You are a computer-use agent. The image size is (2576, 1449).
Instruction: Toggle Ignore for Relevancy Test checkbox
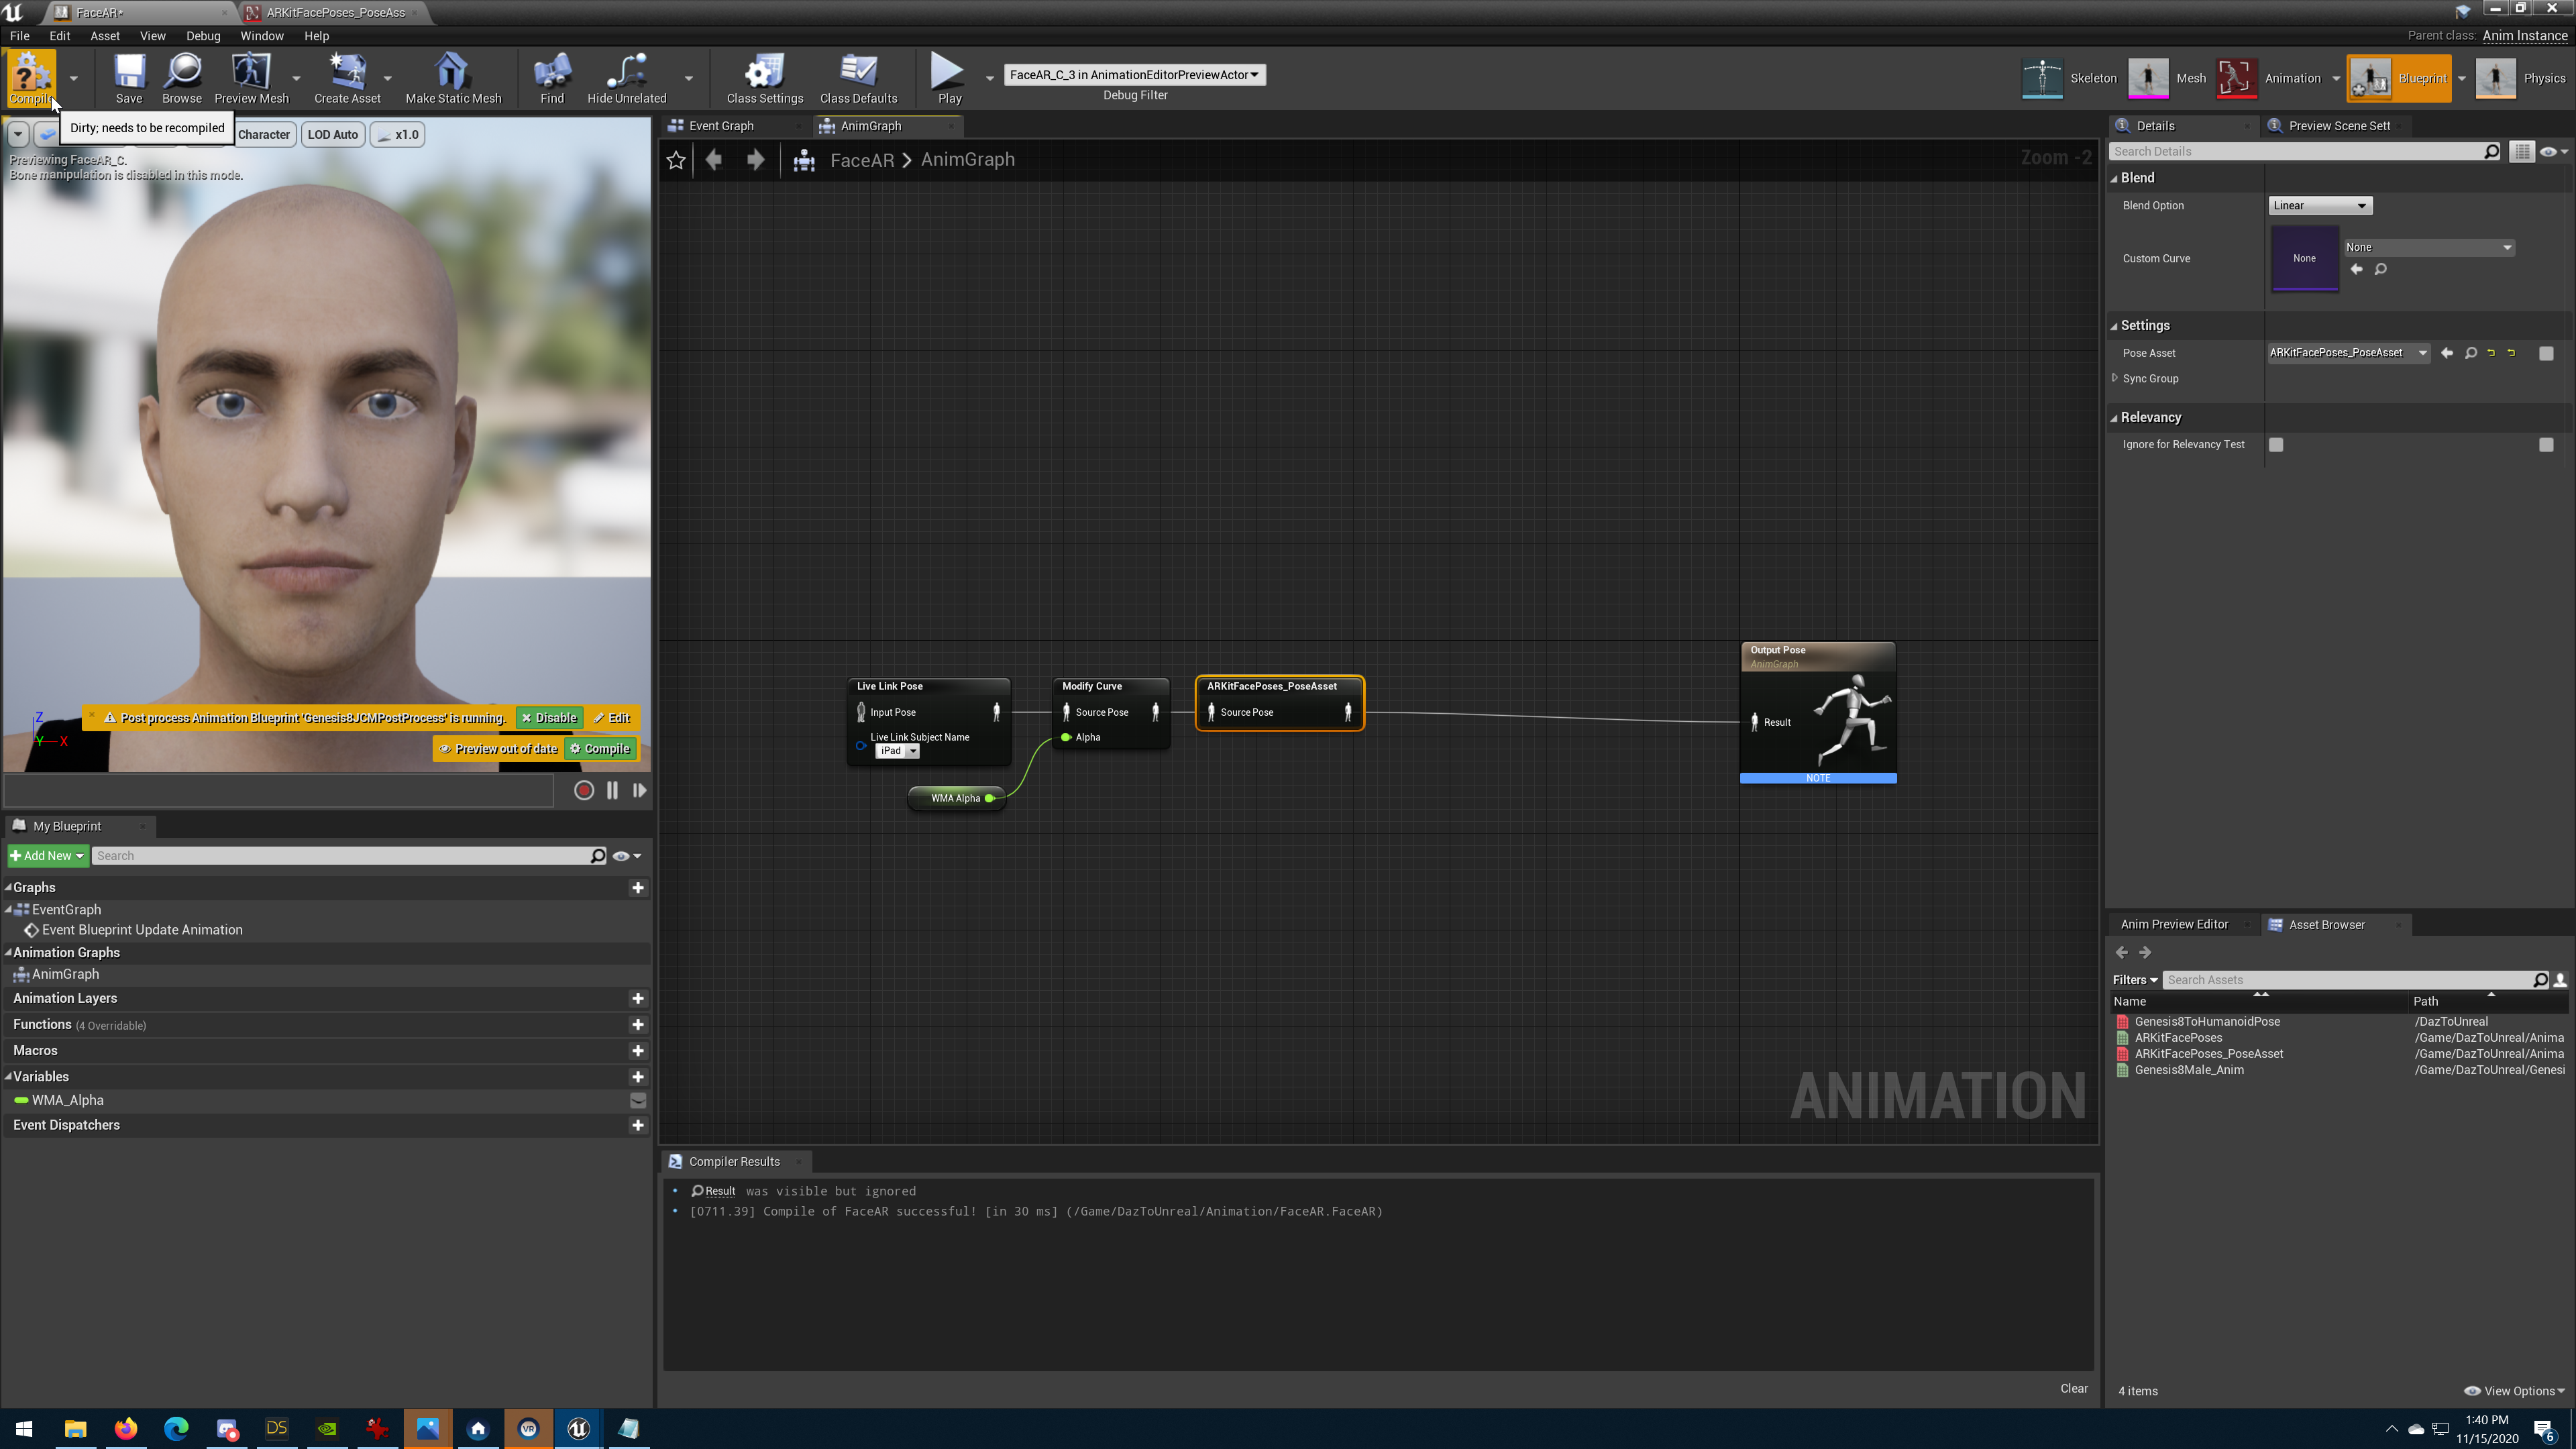pyautogui.click(x=2276, y=445)
